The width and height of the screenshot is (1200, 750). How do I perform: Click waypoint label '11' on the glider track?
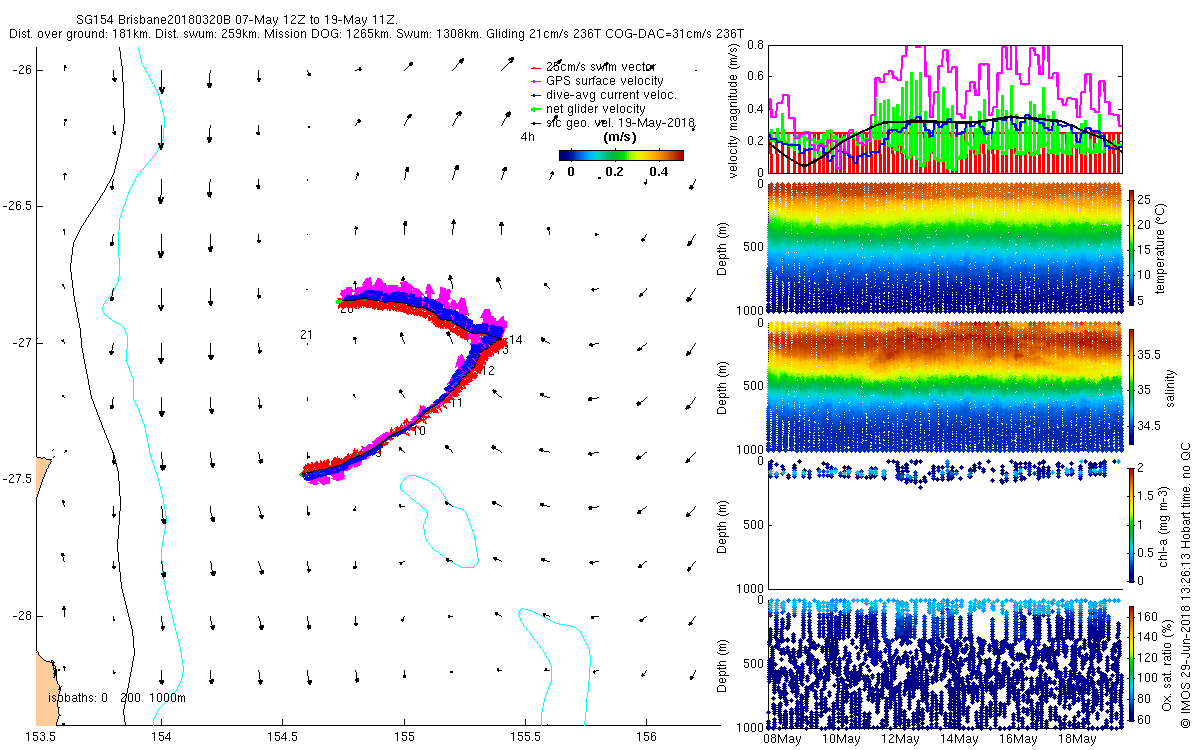[x=455, y=403]
